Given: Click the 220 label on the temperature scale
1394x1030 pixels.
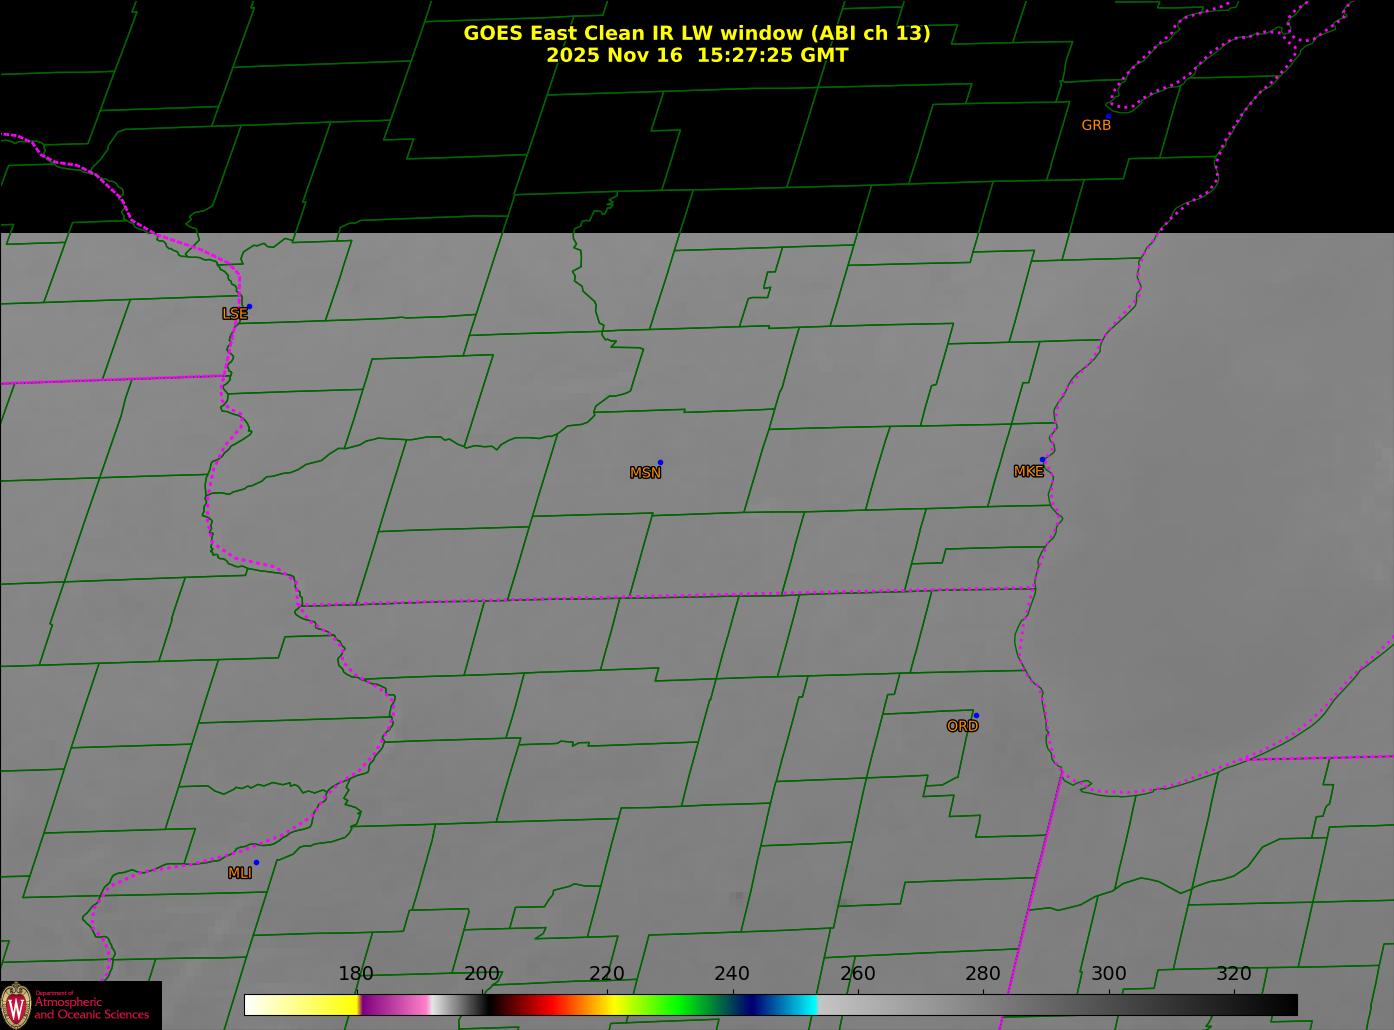Looking at the screenshot, I should pyautogui.click(x=606, y=973).
